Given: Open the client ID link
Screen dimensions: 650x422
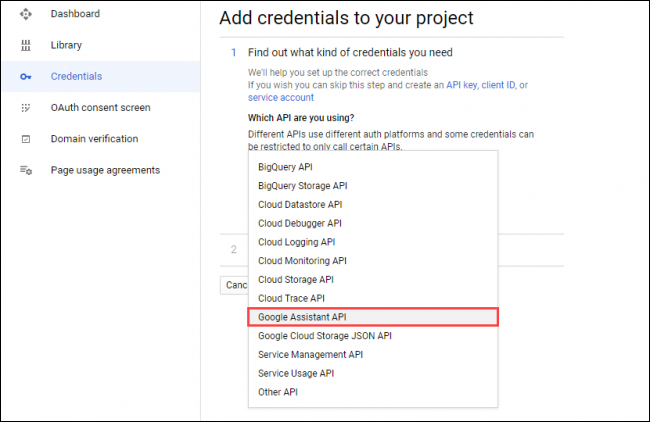Looking at the screenshot, I should click(500, 85).
